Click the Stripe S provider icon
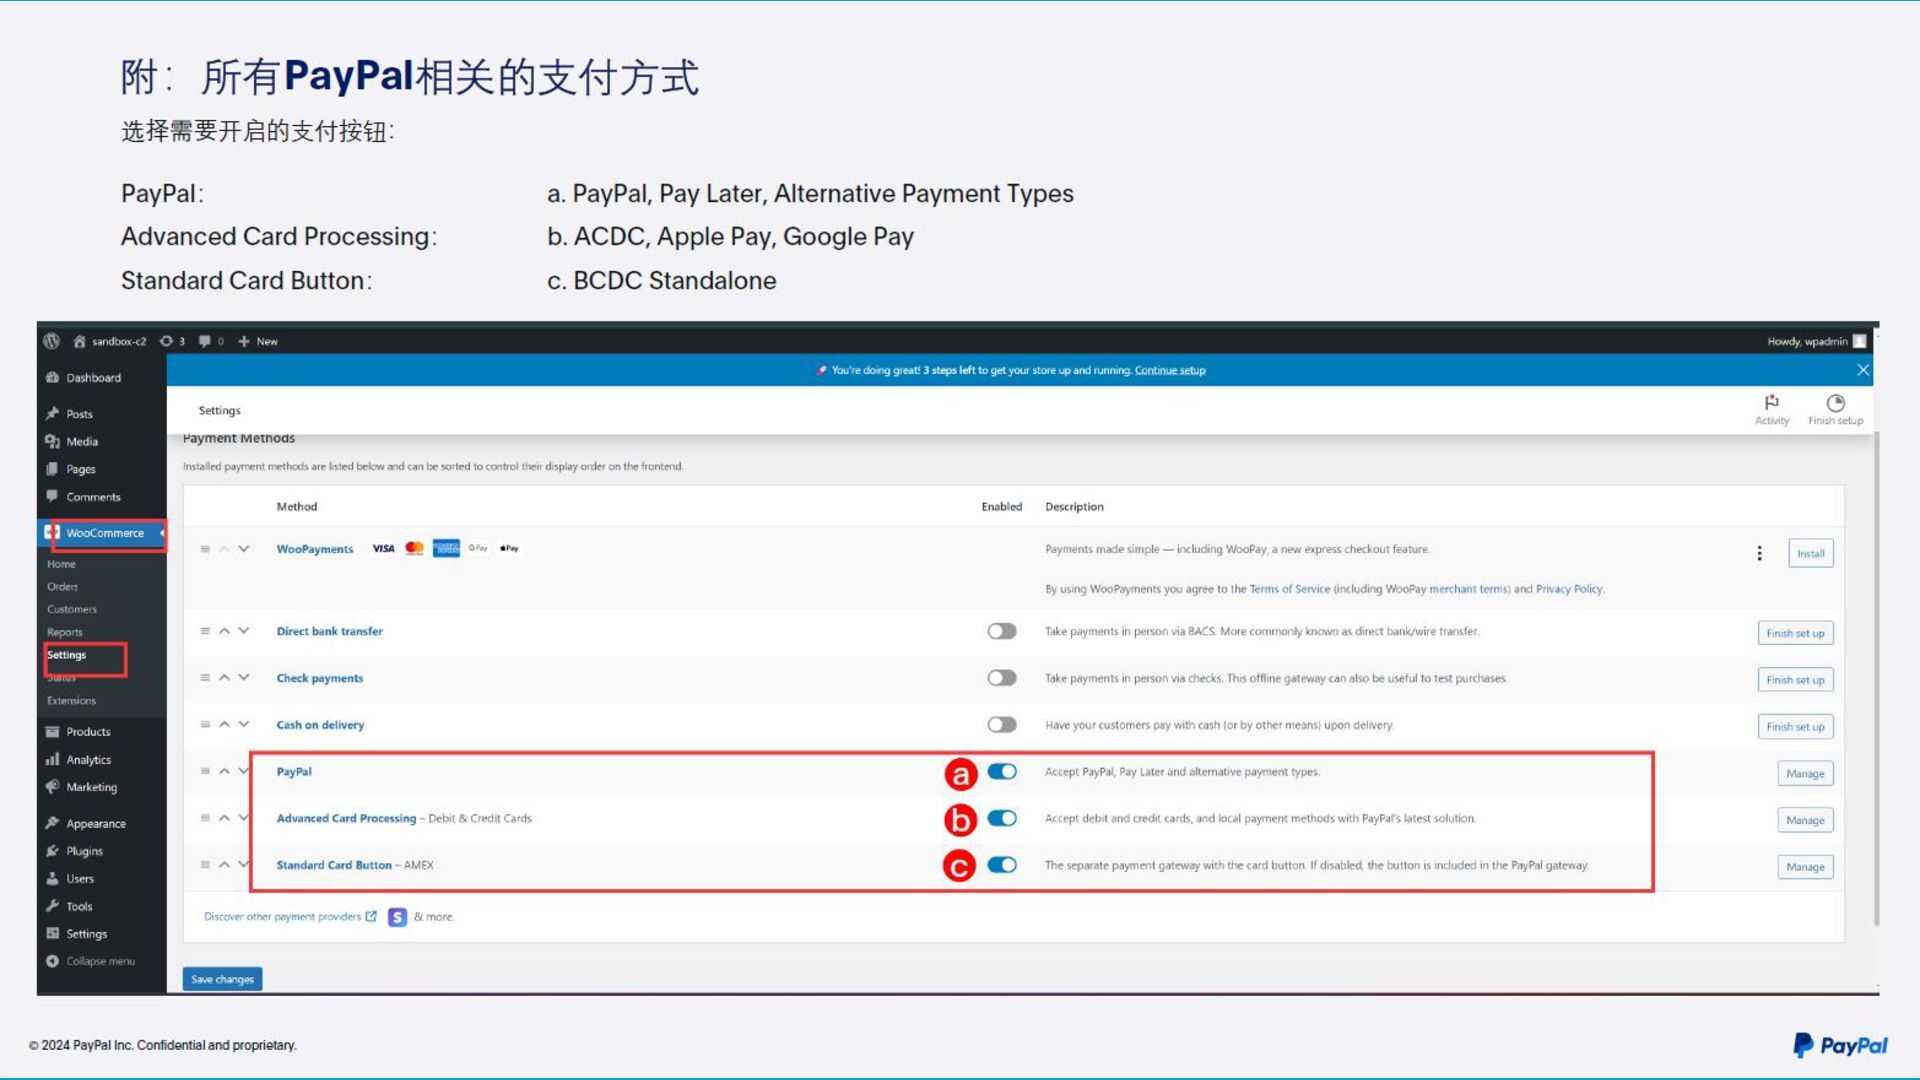 [x=397, y=917]
